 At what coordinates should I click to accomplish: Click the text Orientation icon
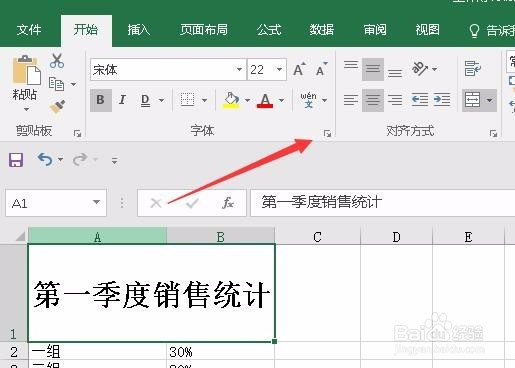click(420, 69)
